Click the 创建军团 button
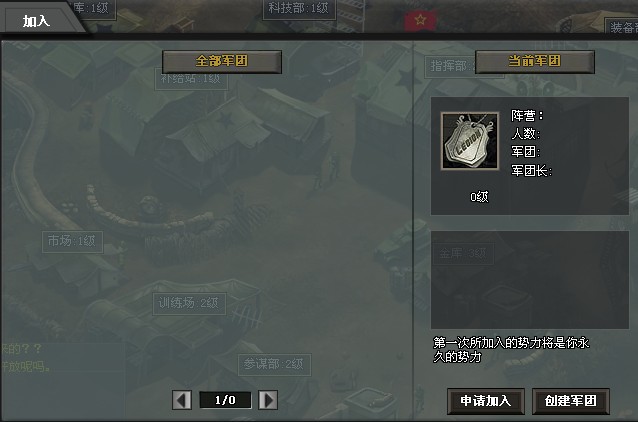 (570, 401)
